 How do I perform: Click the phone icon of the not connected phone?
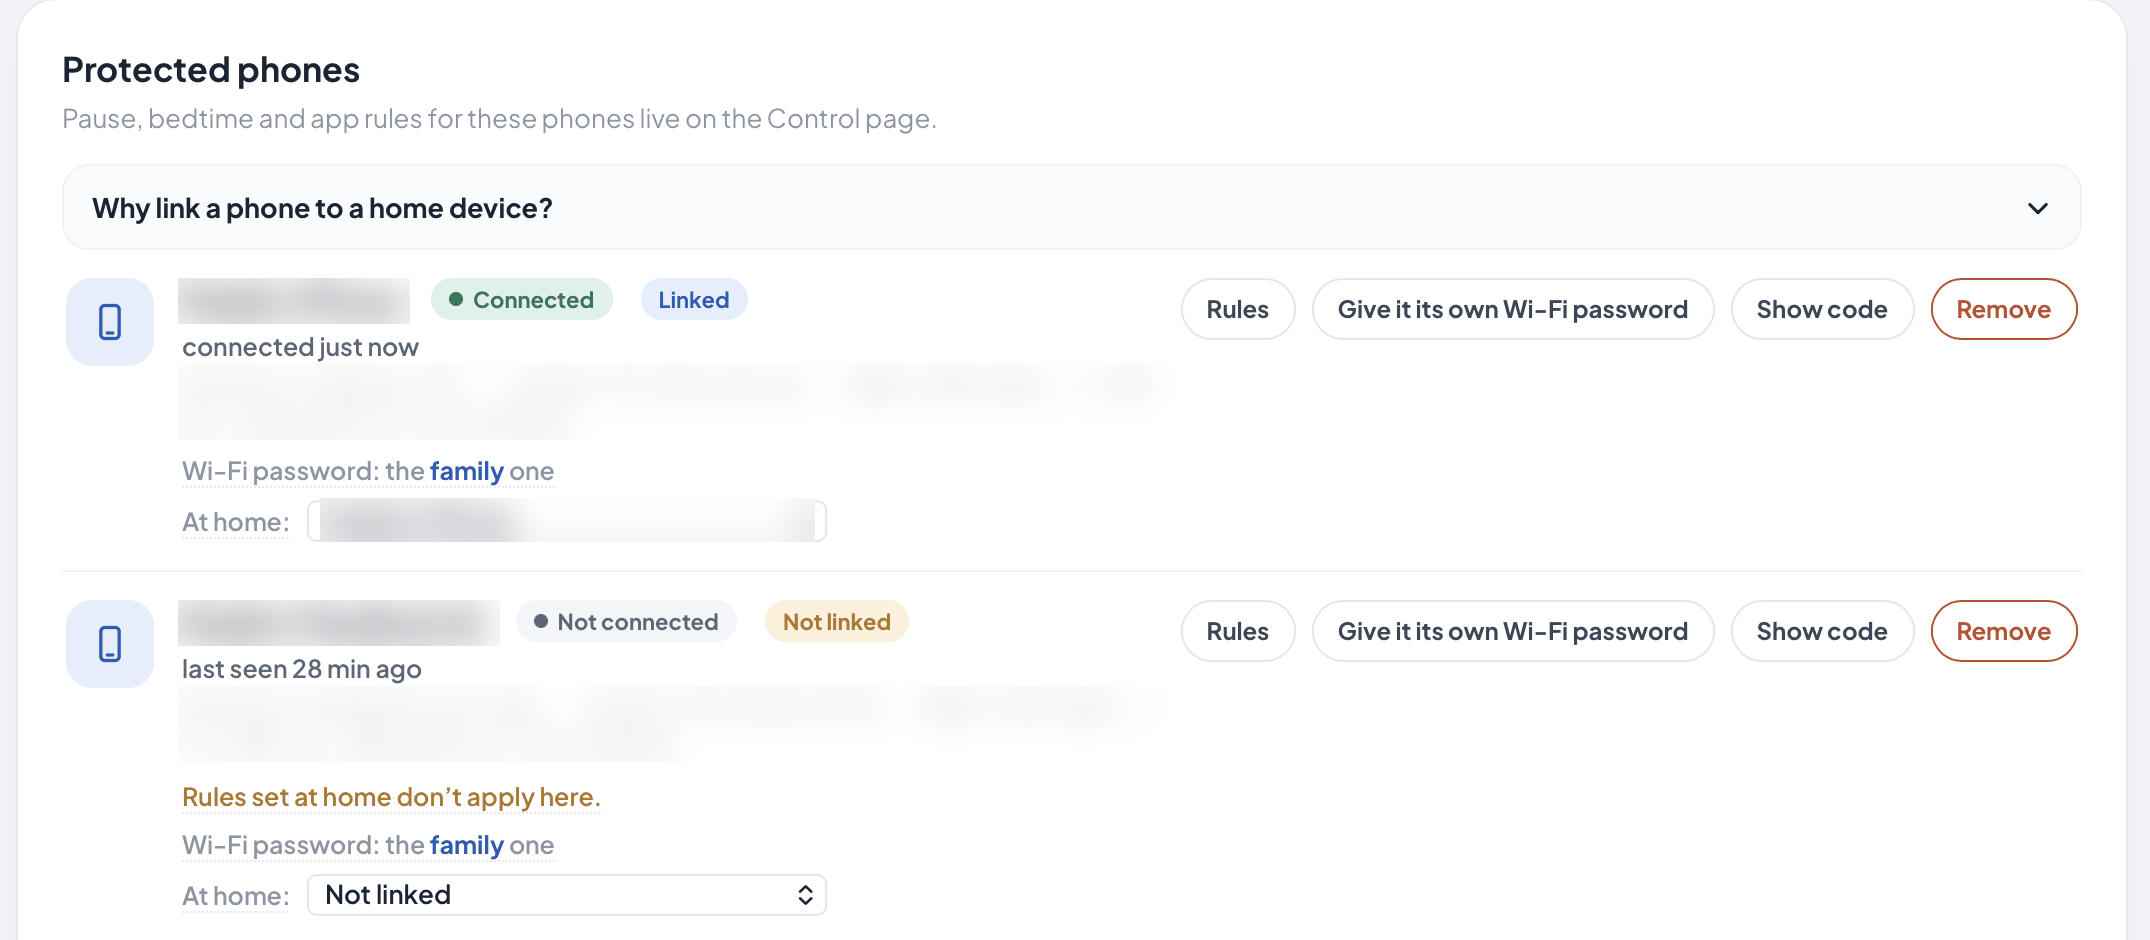tap(110, 644)
